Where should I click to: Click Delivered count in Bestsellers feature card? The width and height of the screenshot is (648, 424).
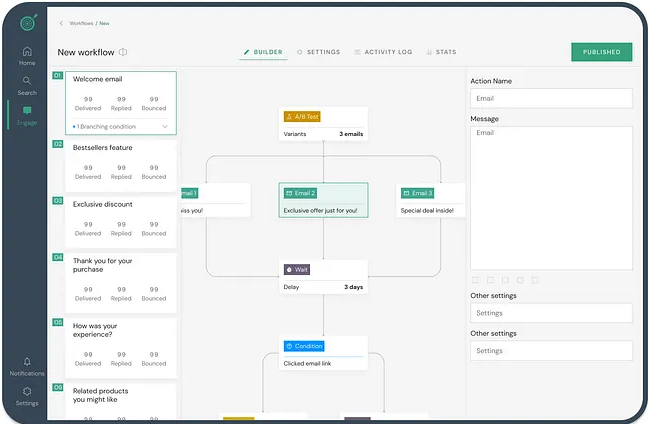click(x=88, y=168)
